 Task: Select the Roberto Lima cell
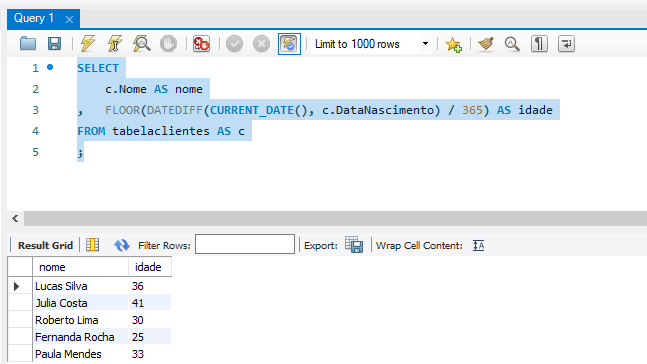coord(80,320)
